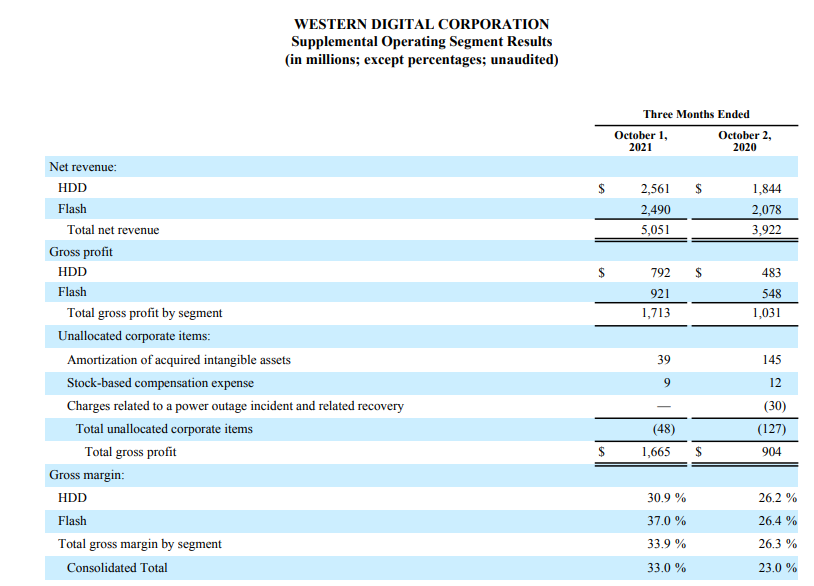Select Flash gross margin 37.0 %
This screenshot has width=814, height=586.
[666, 521]
